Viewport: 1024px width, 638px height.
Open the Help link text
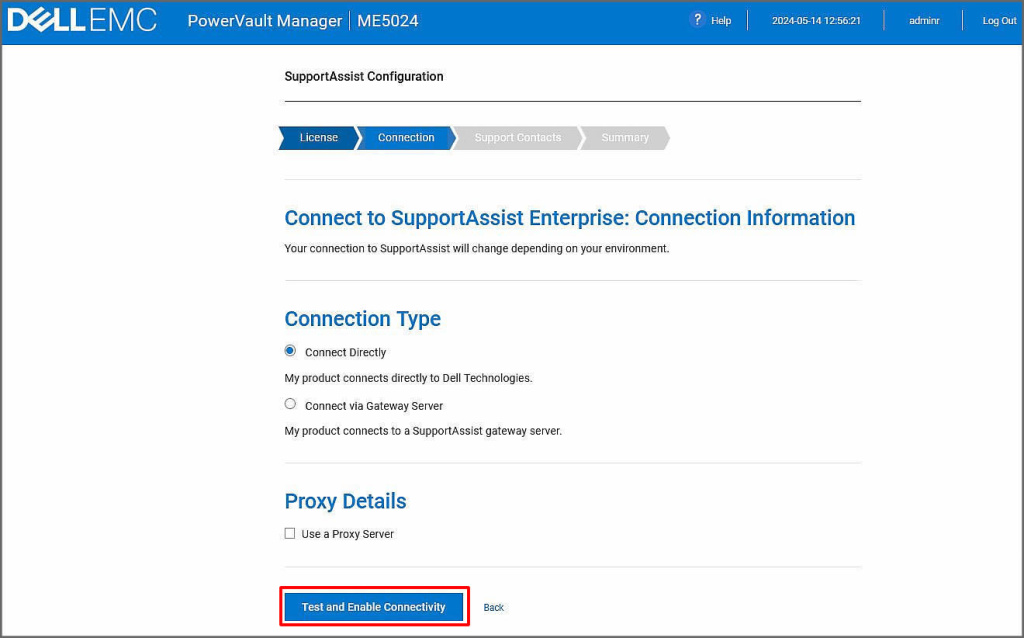click(721, 21)
